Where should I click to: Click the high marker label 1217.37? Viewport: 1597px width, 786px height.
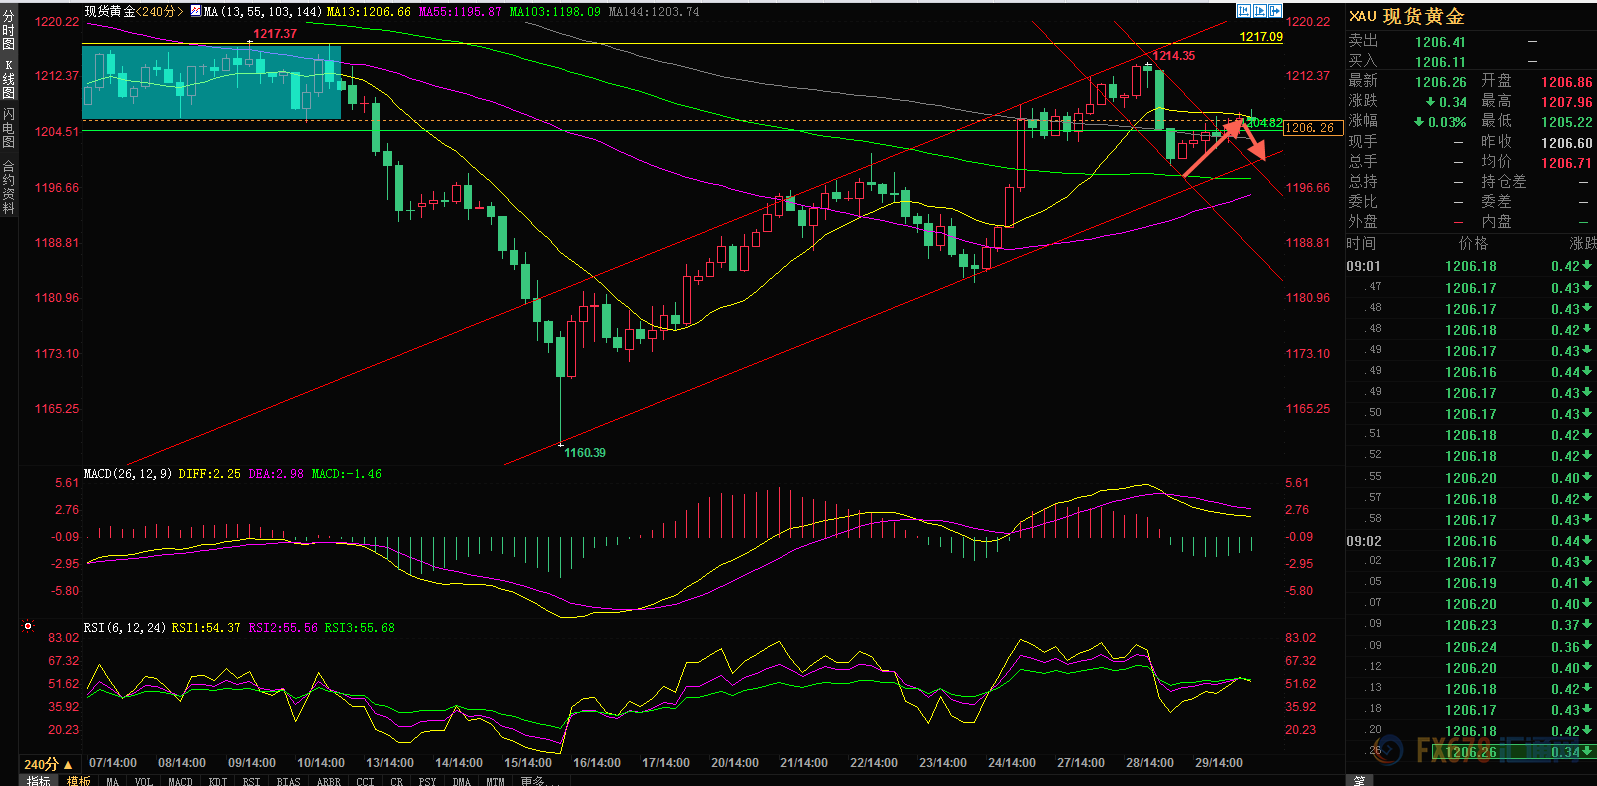[275, 34]
